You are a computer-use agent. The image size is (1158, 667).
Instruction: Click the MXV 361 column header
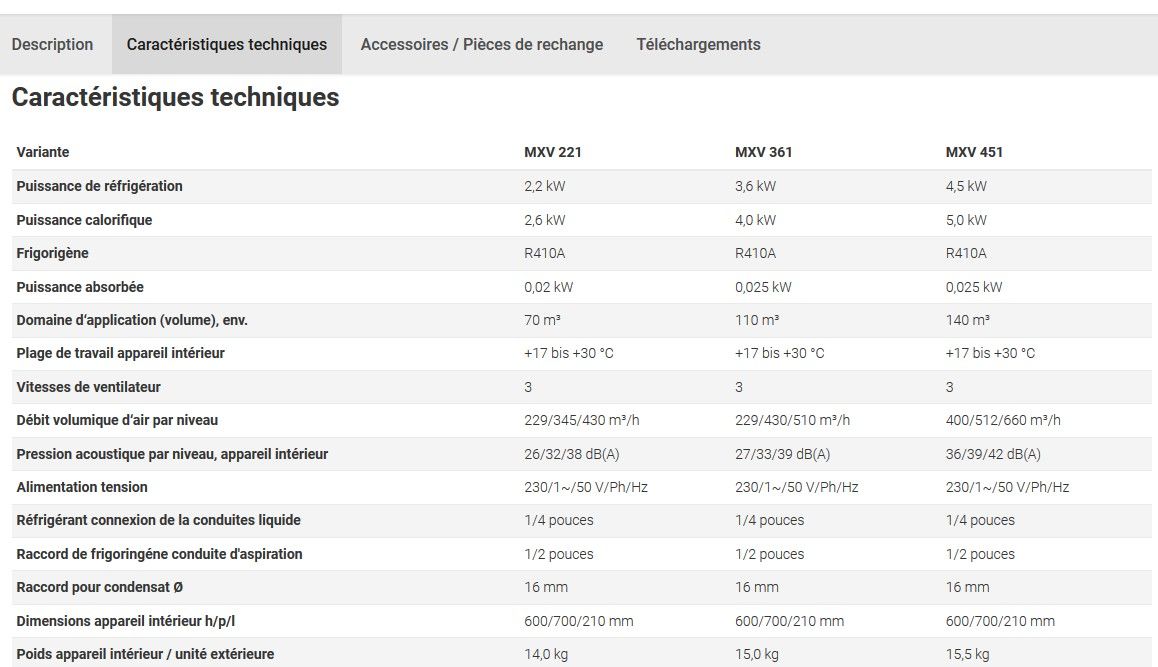point(764,153)
